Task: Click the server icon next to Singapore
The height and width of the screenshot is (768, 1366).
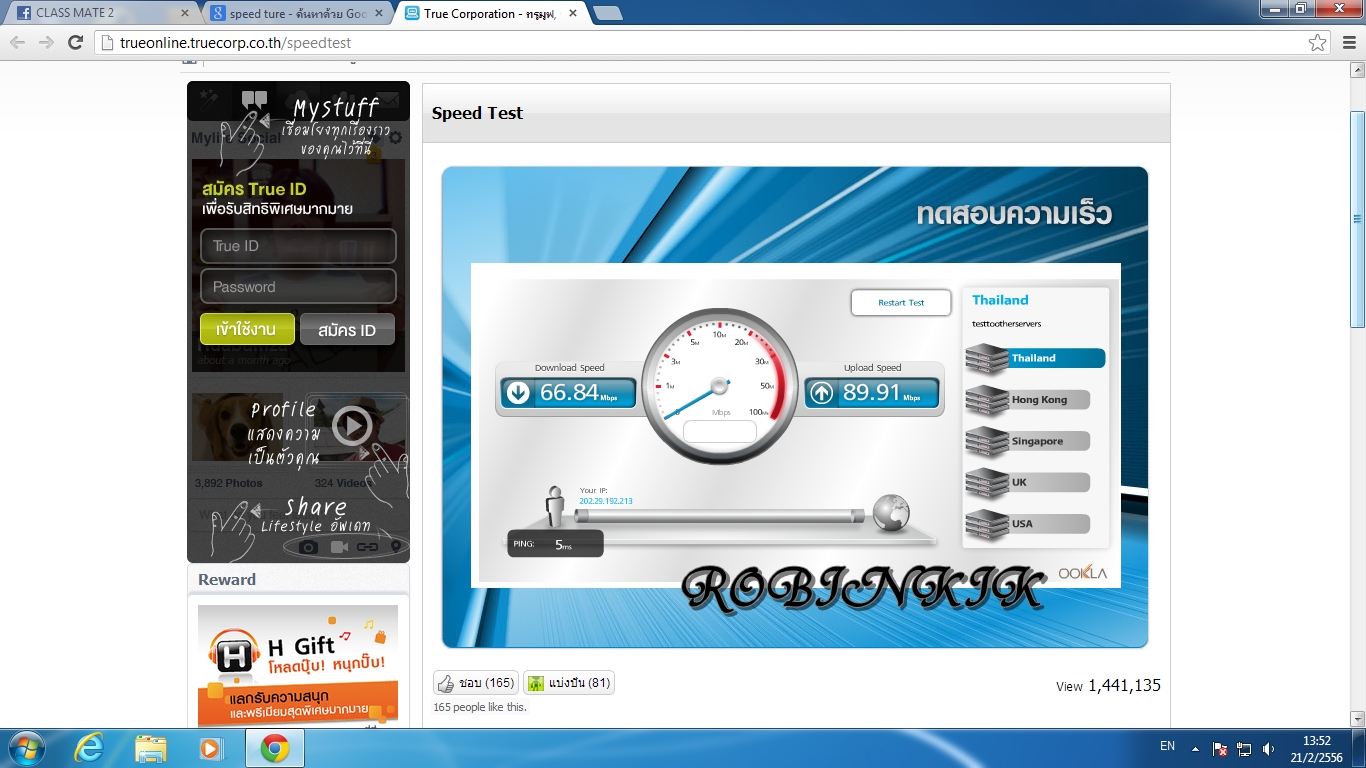Action: [987, 441]
